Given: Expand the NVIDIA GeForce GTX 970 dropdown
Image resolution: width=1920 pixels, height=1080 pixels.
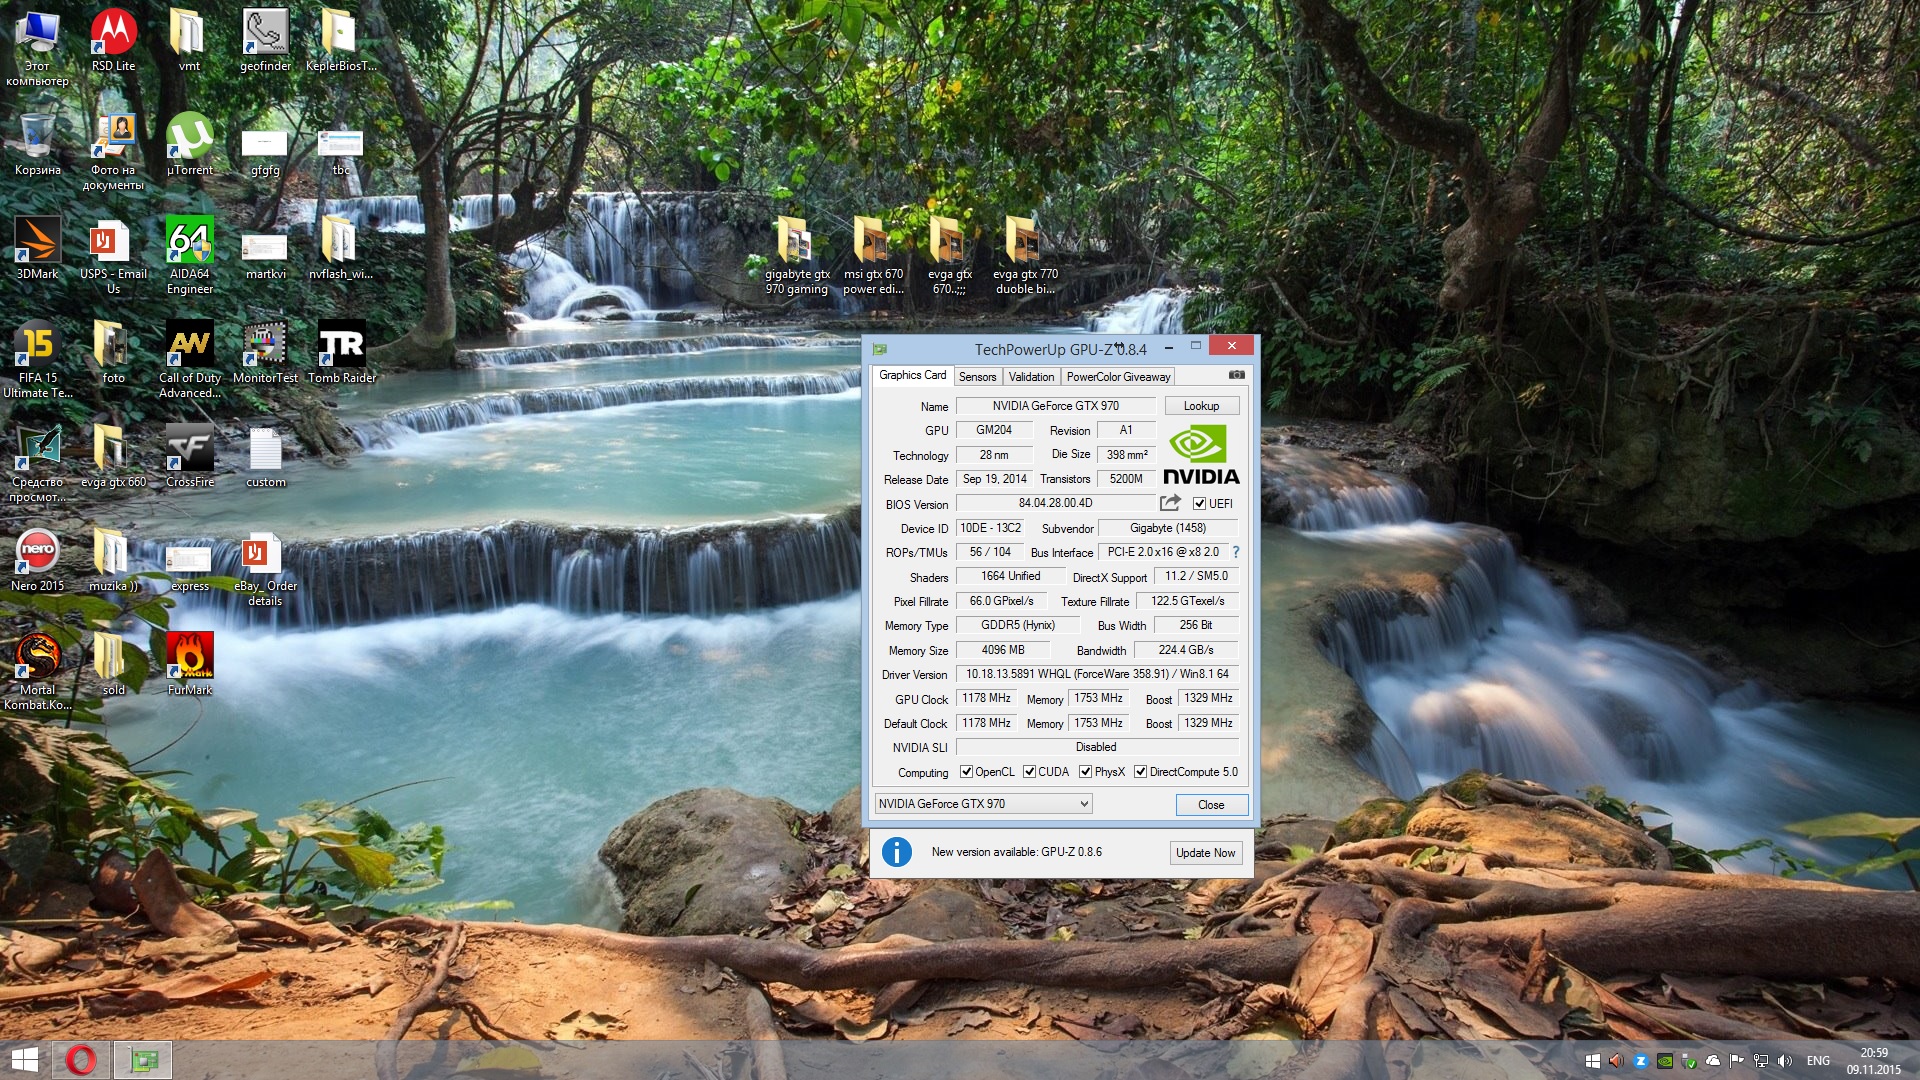Looking at the screenshot, I should tap(1083, 804).
